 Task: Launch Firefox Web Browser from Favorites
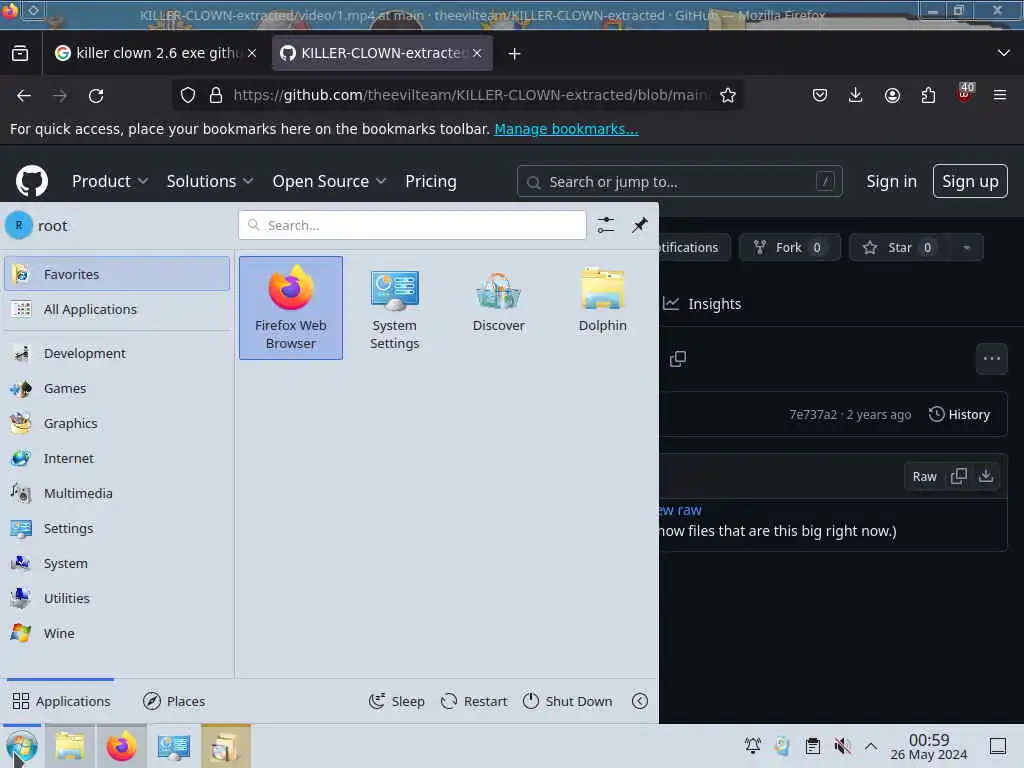coord(291,308)
